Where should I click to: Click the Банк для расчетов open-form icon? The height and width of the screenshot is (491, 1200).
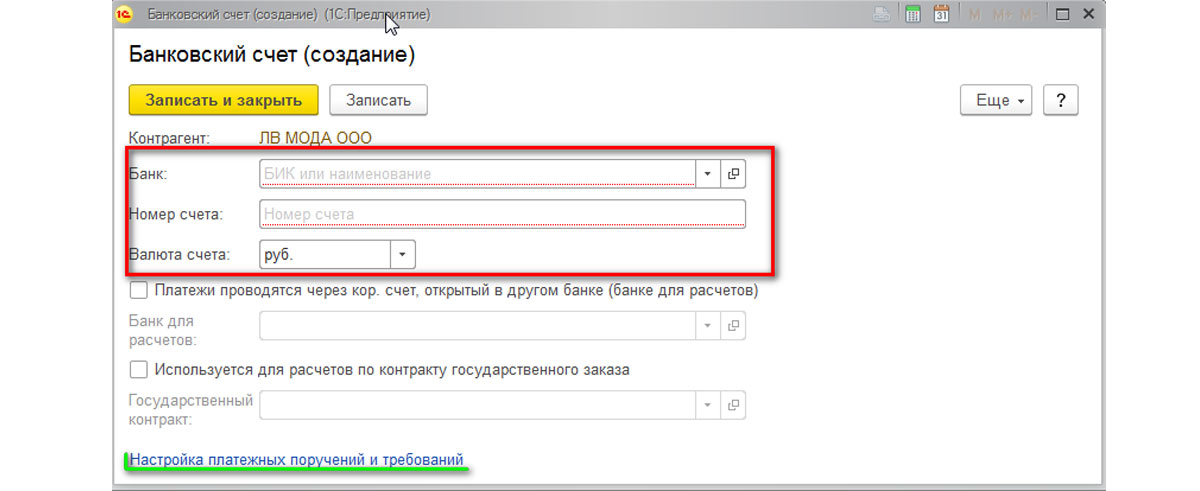pyautogui.click(x=733, y=325)
